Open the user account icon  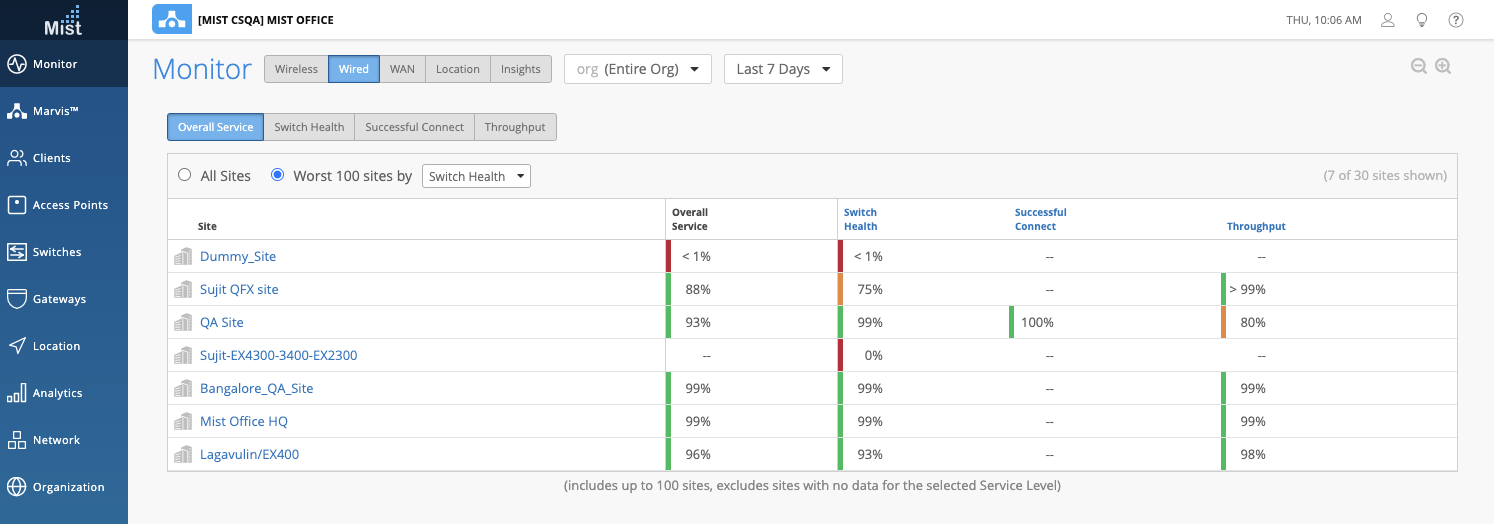pos(1387,20)
